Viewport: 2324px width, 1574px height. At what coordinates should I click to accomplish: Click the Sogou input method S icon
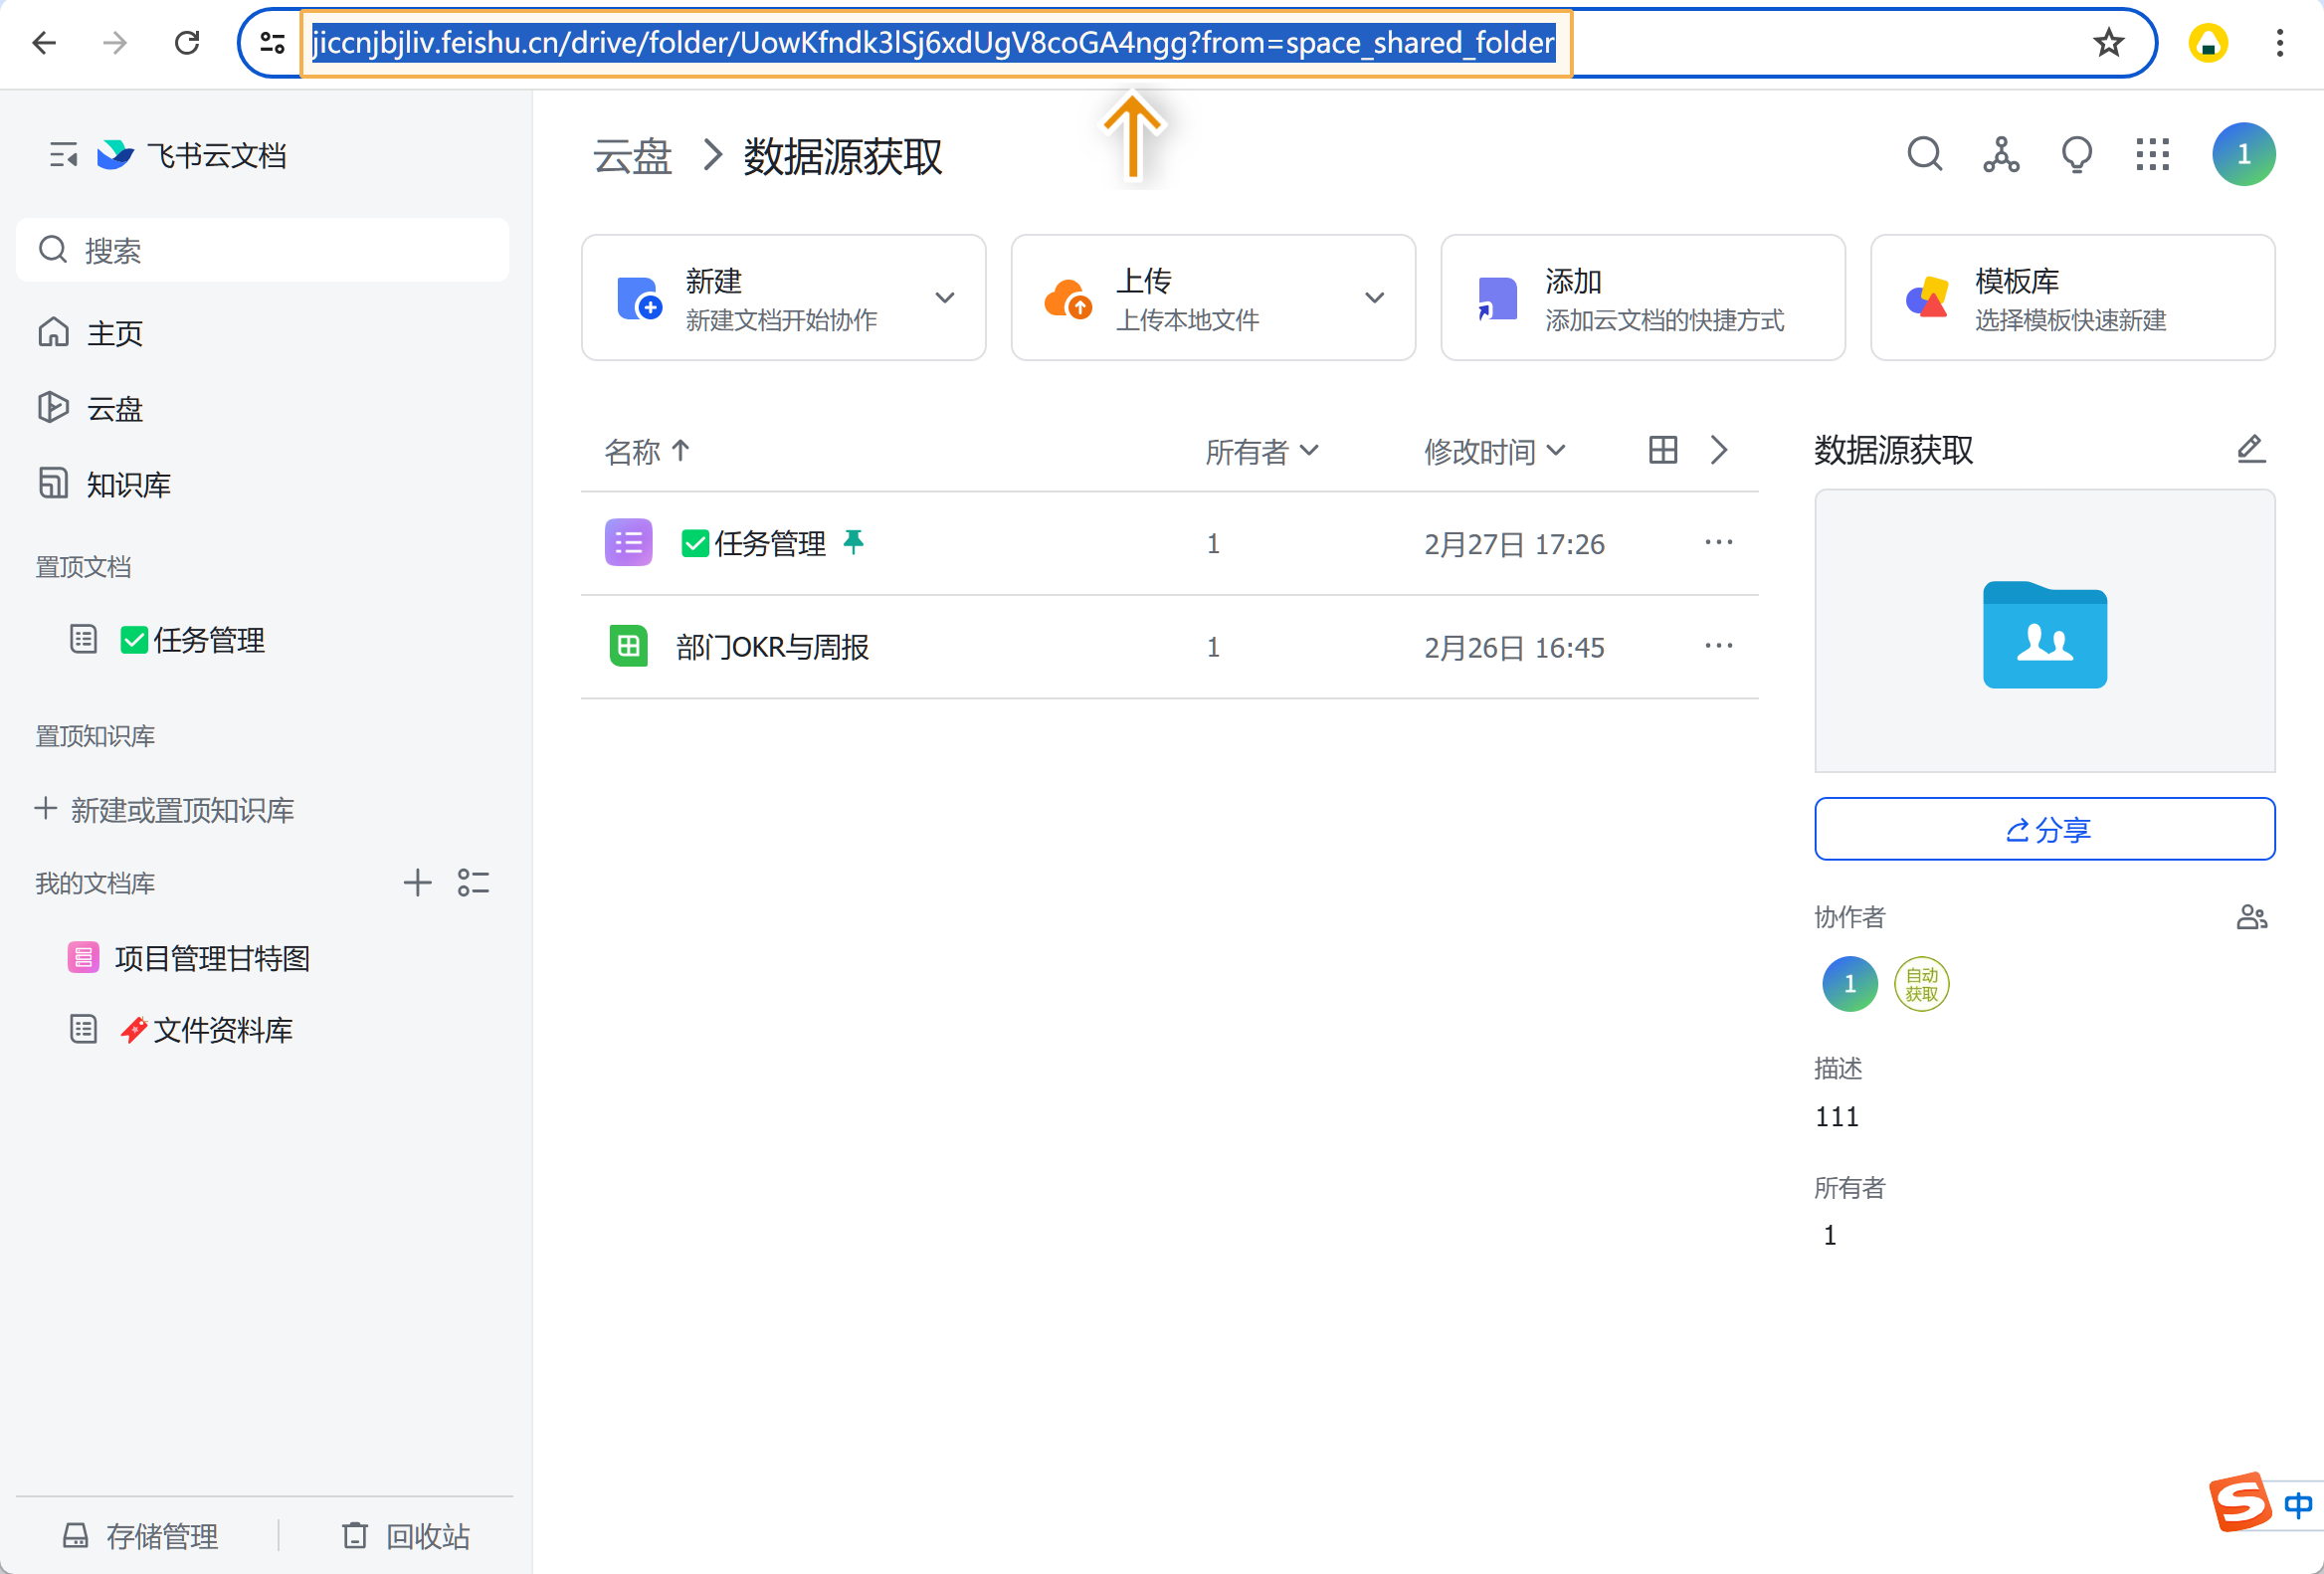tap(2240, 1502)
